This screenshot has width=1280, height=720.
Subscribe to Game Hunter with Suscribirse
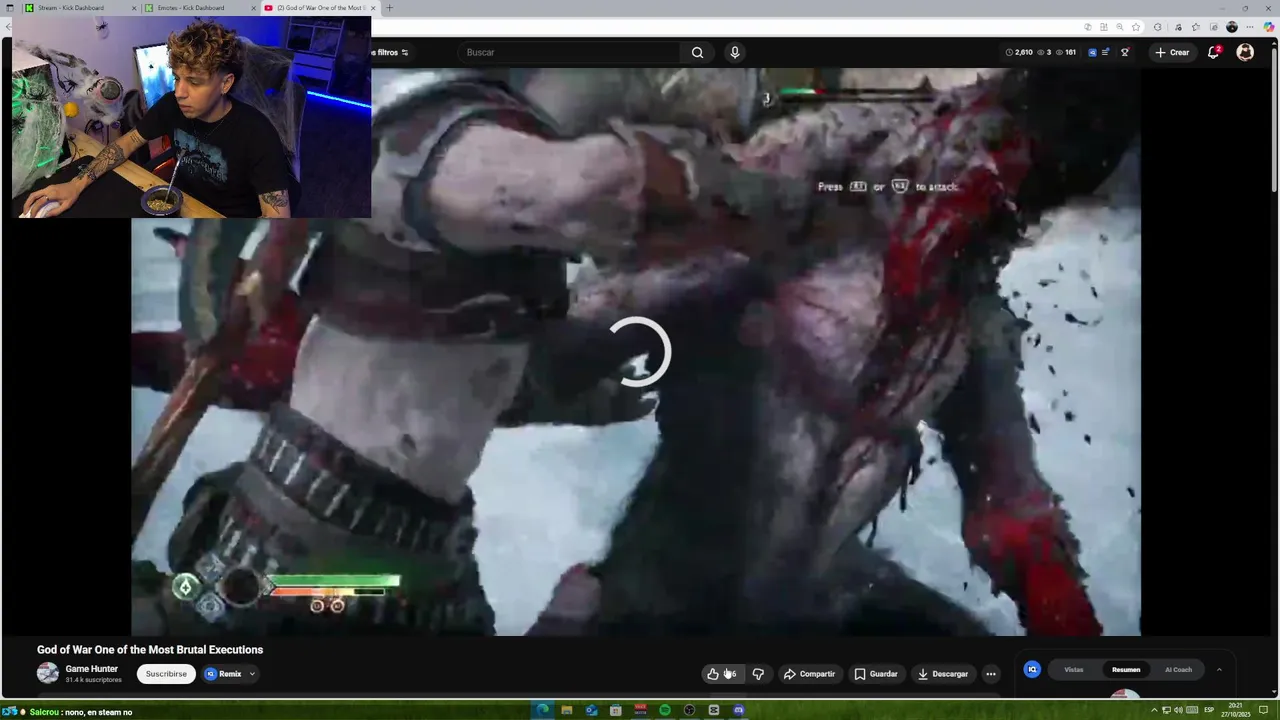(166, 674)
